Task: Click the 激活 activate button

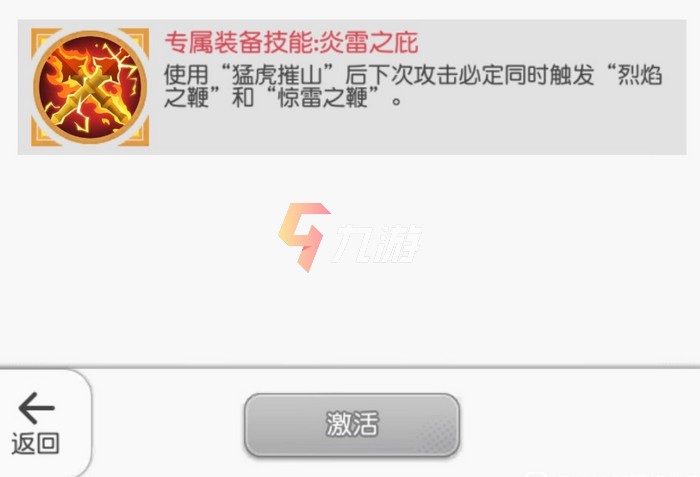Action: 352,424
